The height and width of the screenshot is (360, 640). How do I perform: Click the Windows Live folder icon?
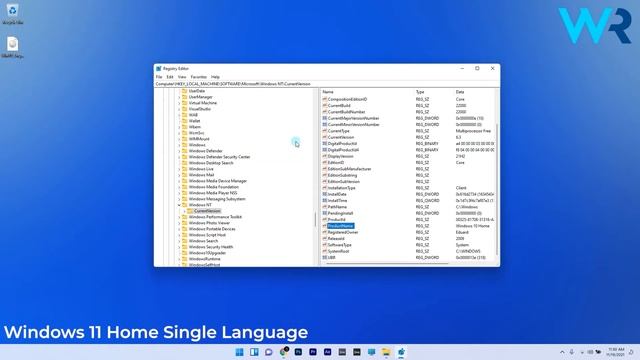tap(184, 169)
